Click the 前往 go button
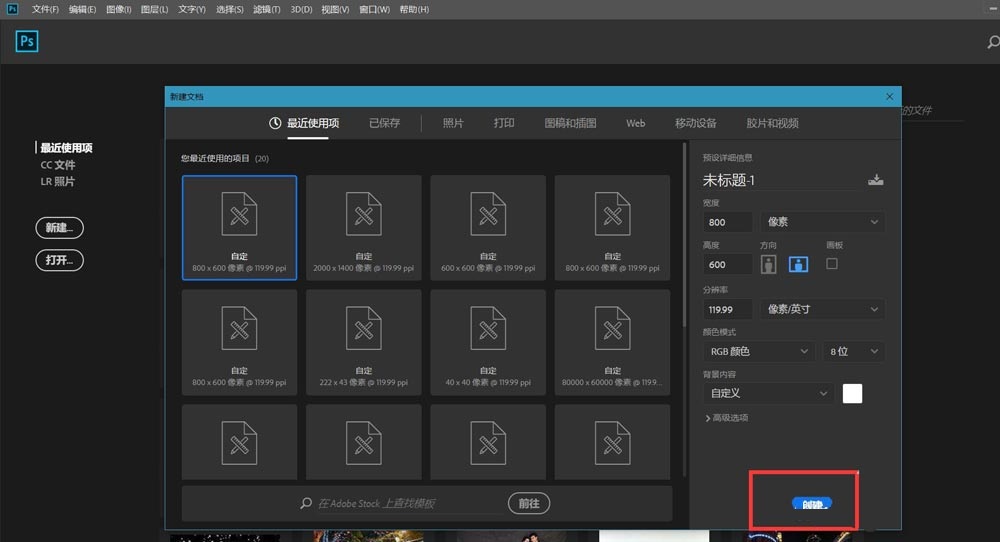Image resolution: width=1000 pixels, height=542 pixels. (529, 503)
